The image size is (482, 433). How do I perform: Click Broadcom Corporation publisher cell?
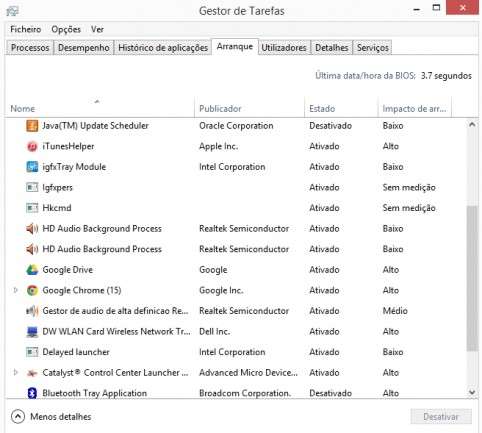(245, 394)
